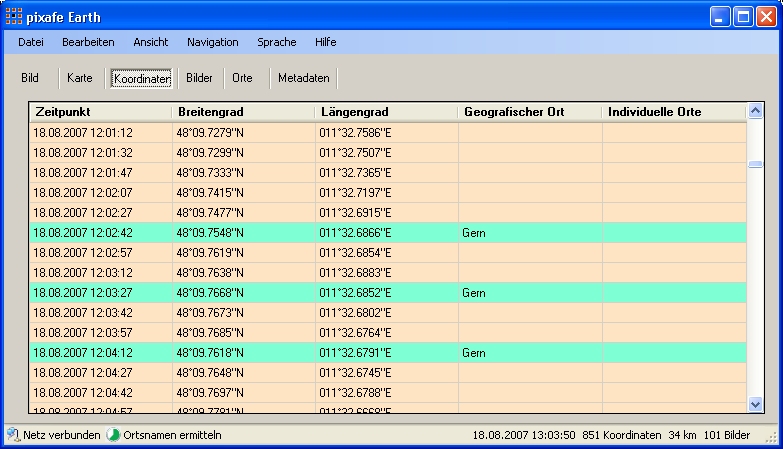Show the Orte tab
The image size is (783, 449).
coord(242,77)
